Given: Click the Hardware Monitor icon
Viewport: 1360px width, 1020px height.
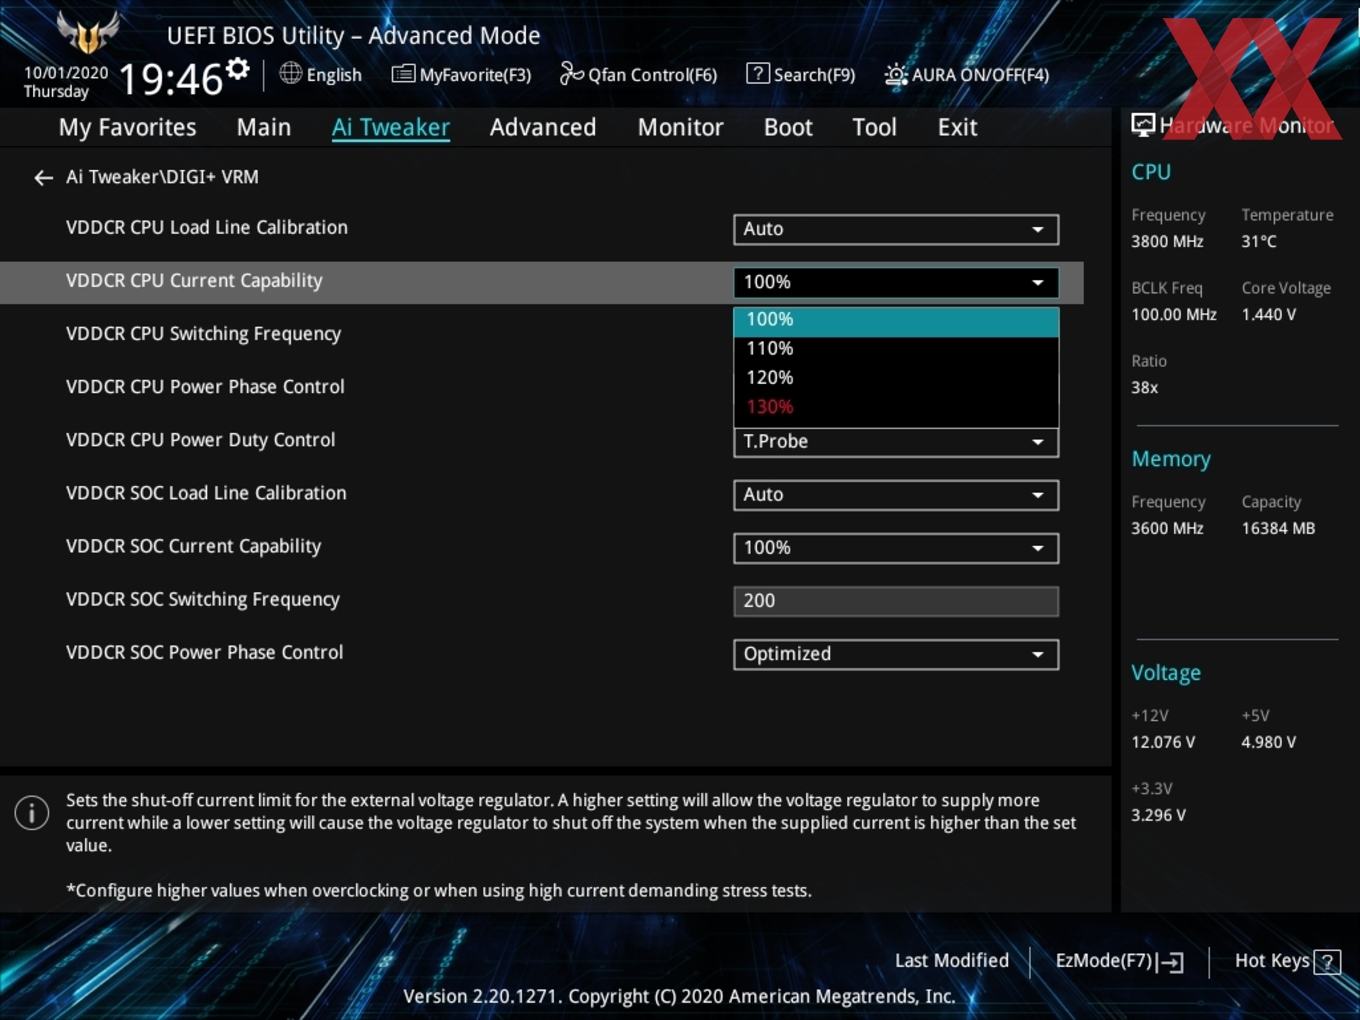Looking at the screenshot, I should (1143, 125).
